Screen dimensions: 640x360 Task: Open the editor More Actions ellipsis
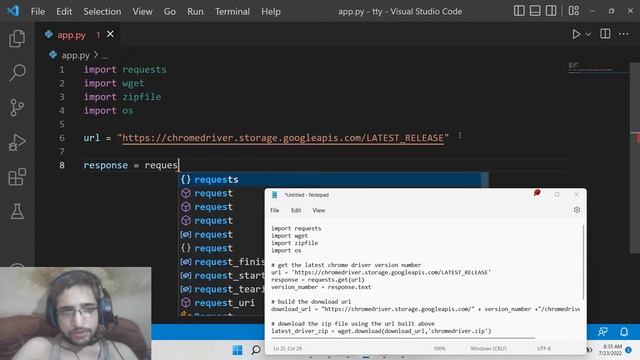point(623,34)
